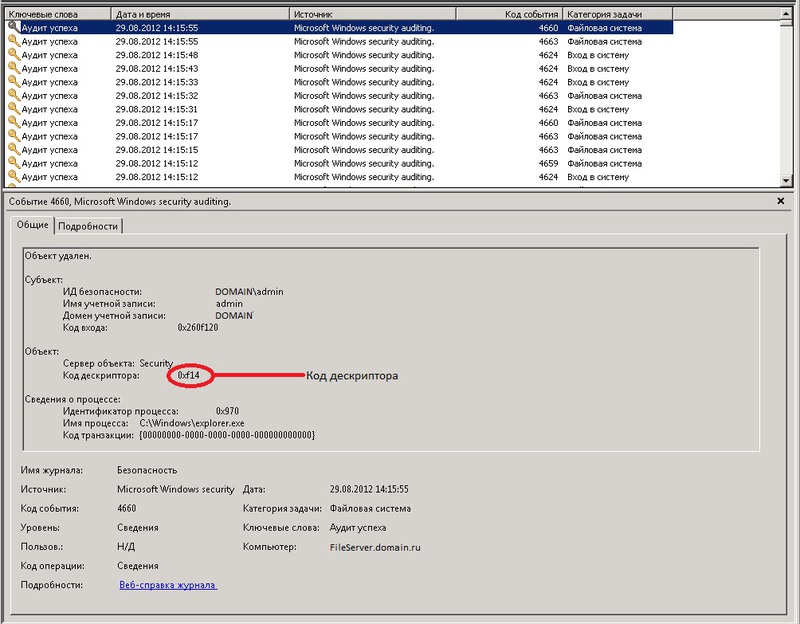800x624 pixels.
Task: Click key icon of the 14:15:43 event
Action: coord(14,69)
